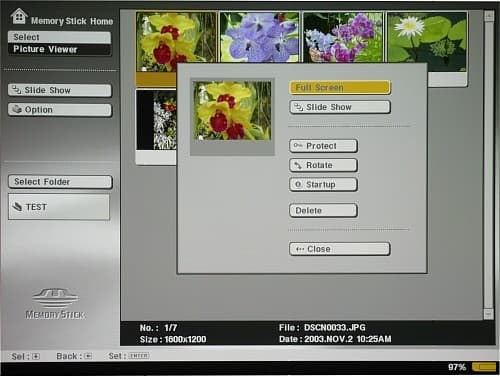Choose the TEST folder entry
The height and width of the screenshot is (377, 500).
[59, 207]
